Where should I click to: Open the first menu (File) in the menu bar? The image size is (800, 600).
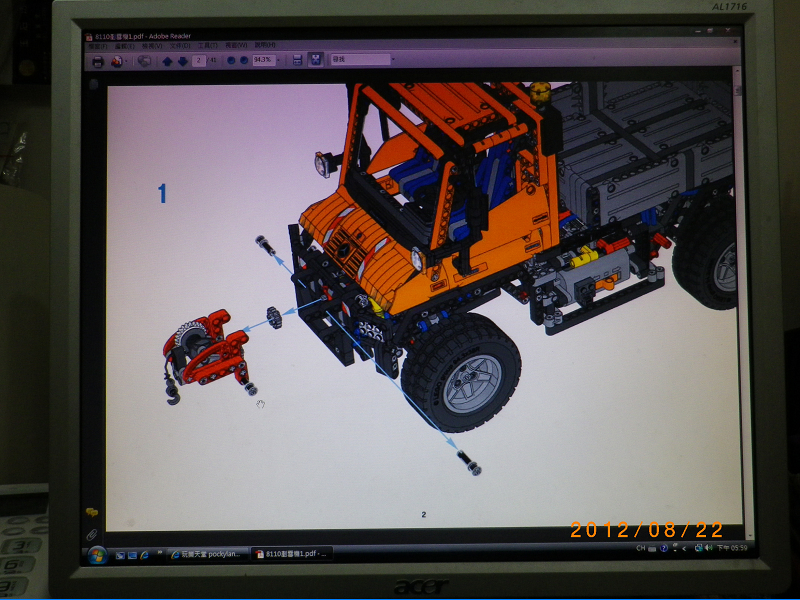pyautogui.click(x=98, y=46)
